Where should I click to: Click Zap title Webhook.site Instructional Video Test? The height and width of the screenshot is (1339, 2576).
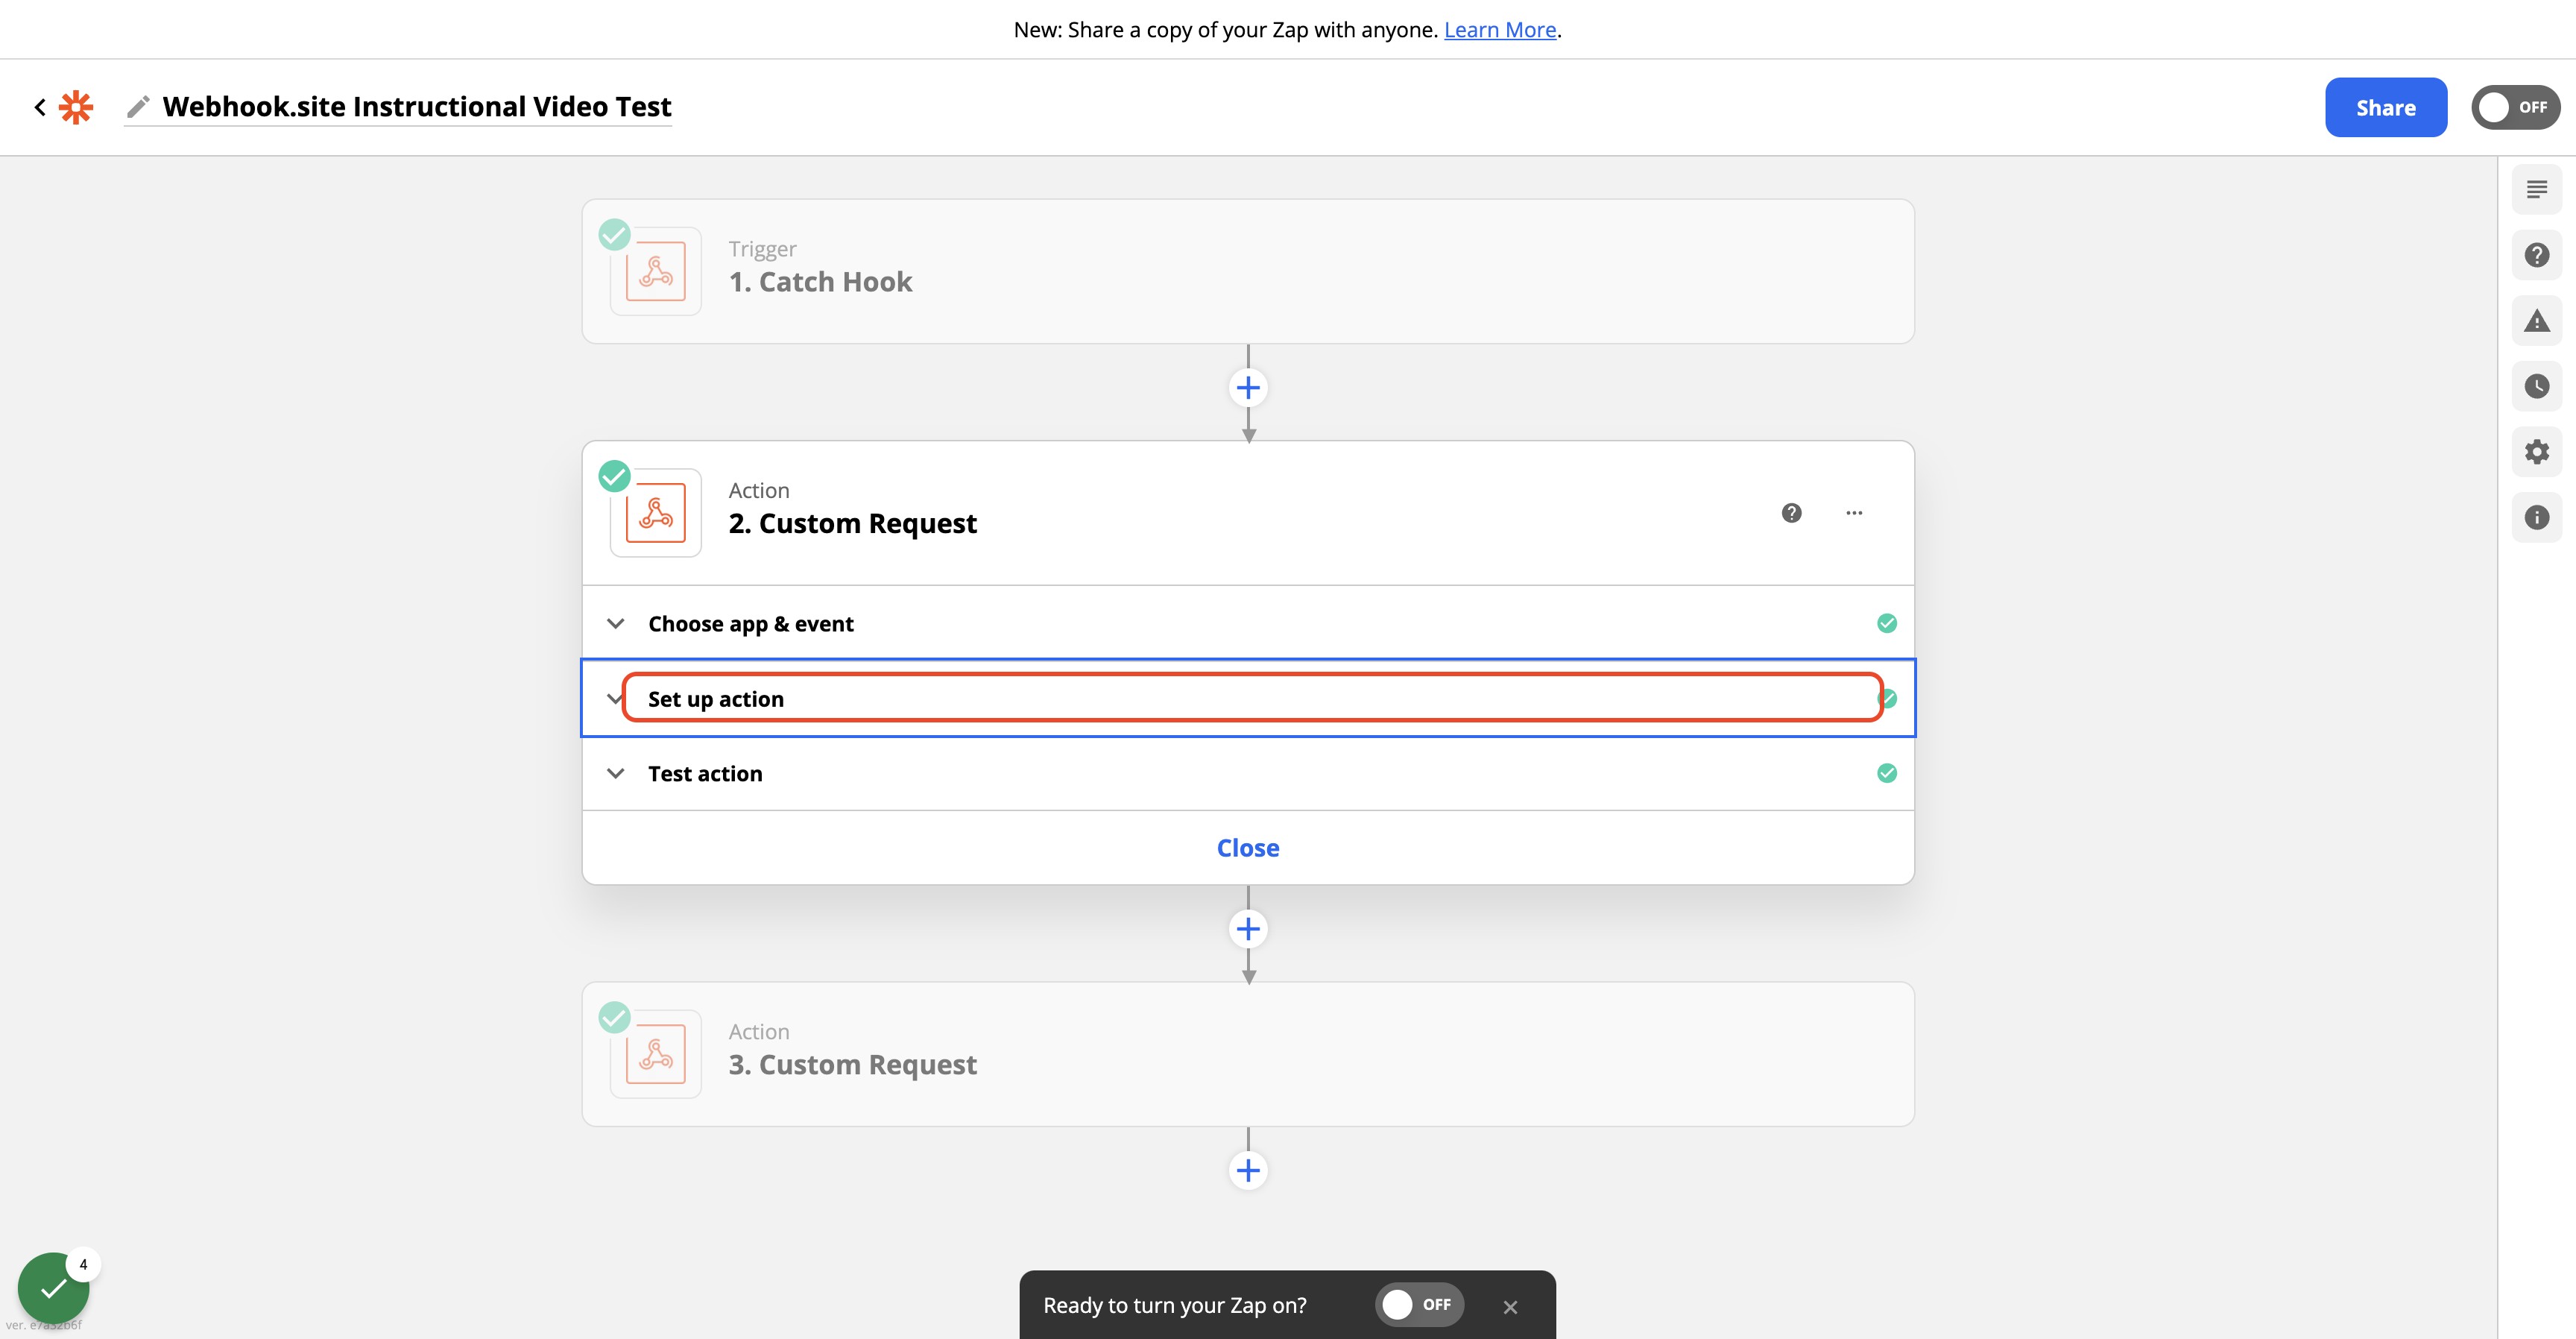417,106
